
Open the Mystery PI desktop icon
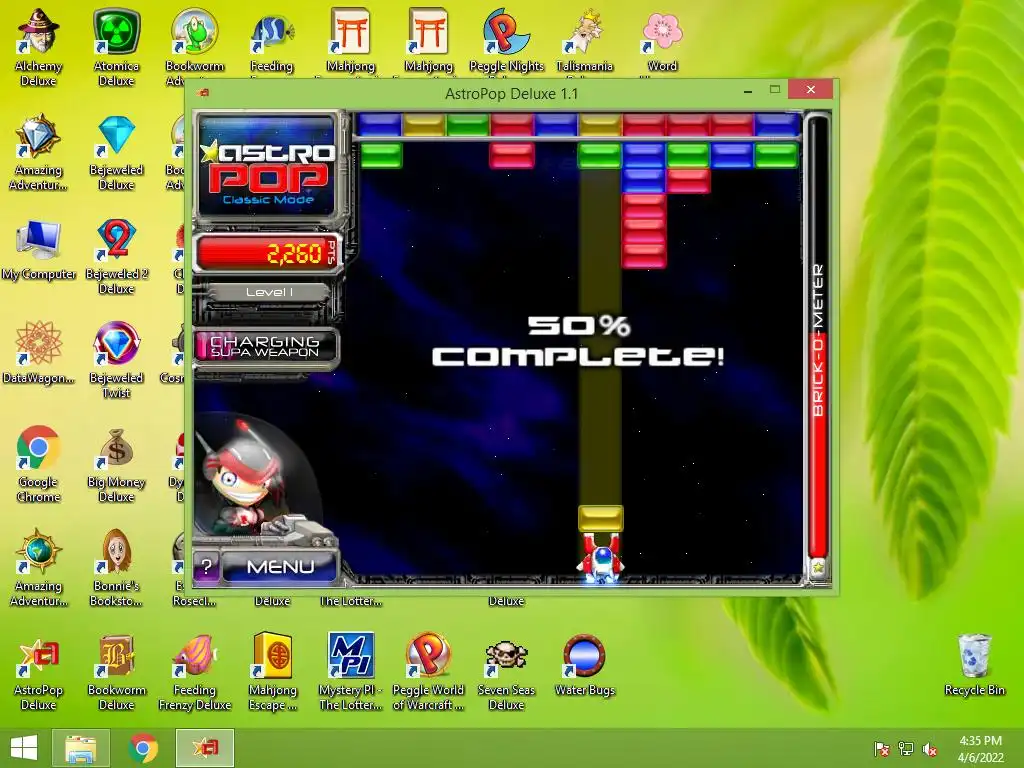click(350, 673)
